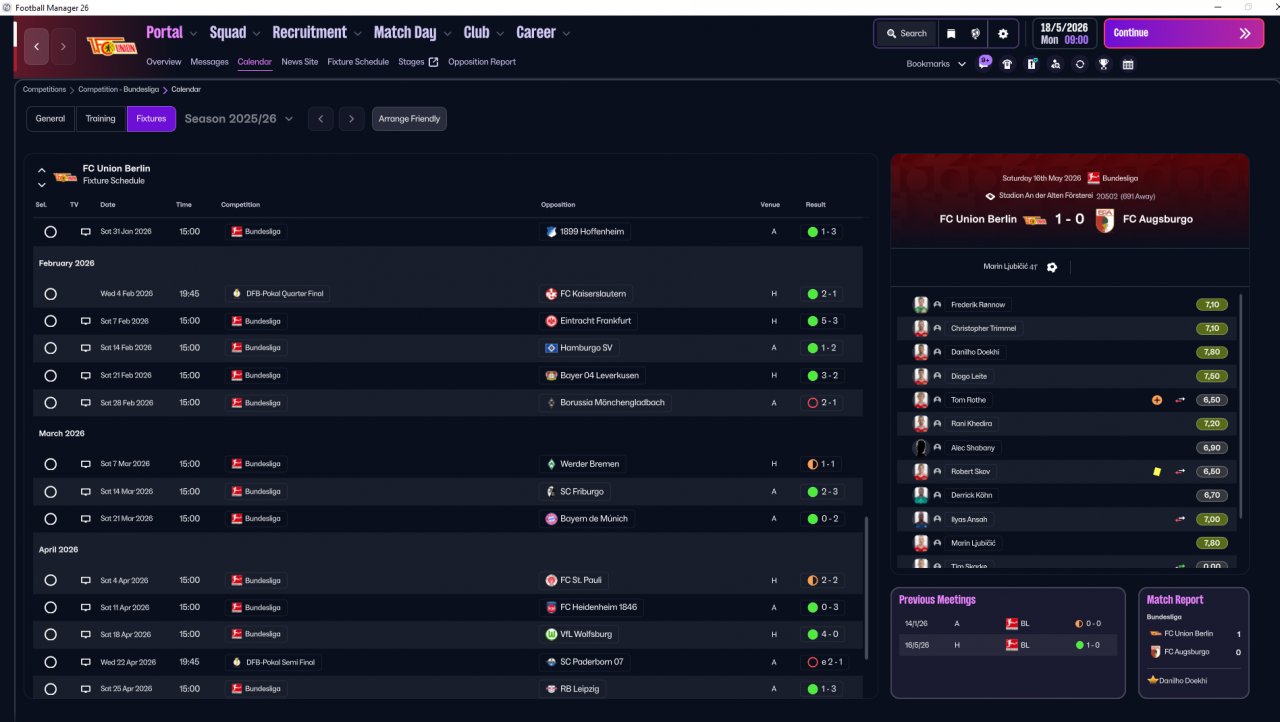Viewport: 1280px width, 722px height.
Task: Click the player ratings list scrollbar
Action: click(x=1240, y=405)
